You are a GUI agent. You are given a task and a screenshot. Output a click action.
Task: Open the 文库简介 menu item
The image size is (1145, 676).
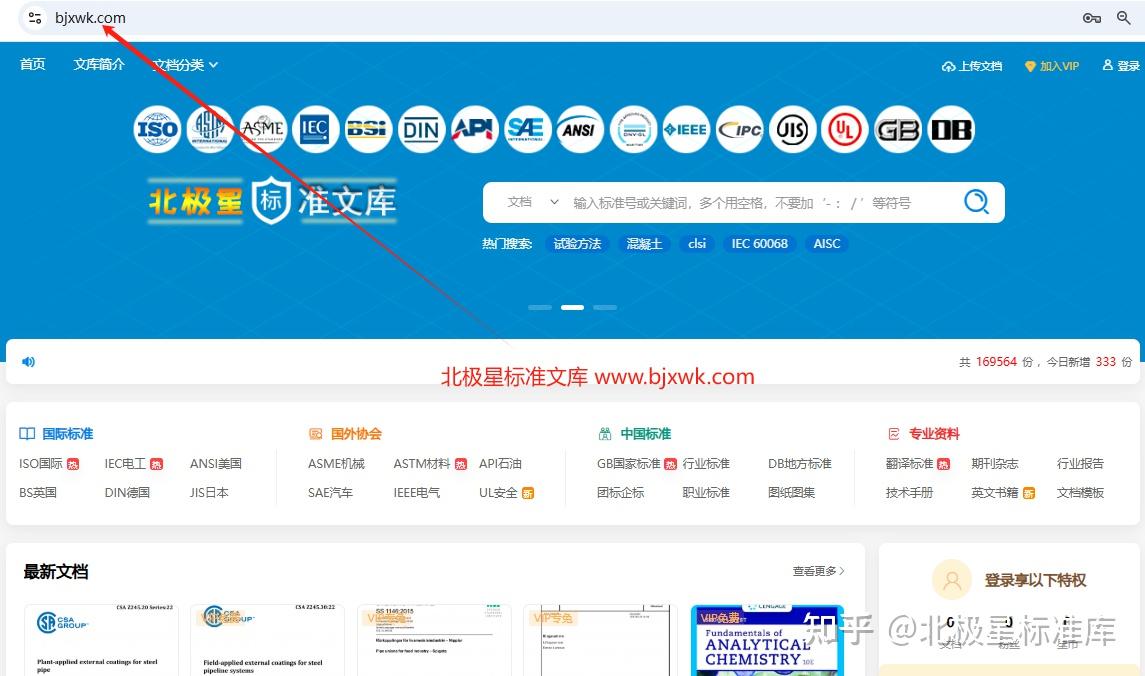tap(98, 64)
